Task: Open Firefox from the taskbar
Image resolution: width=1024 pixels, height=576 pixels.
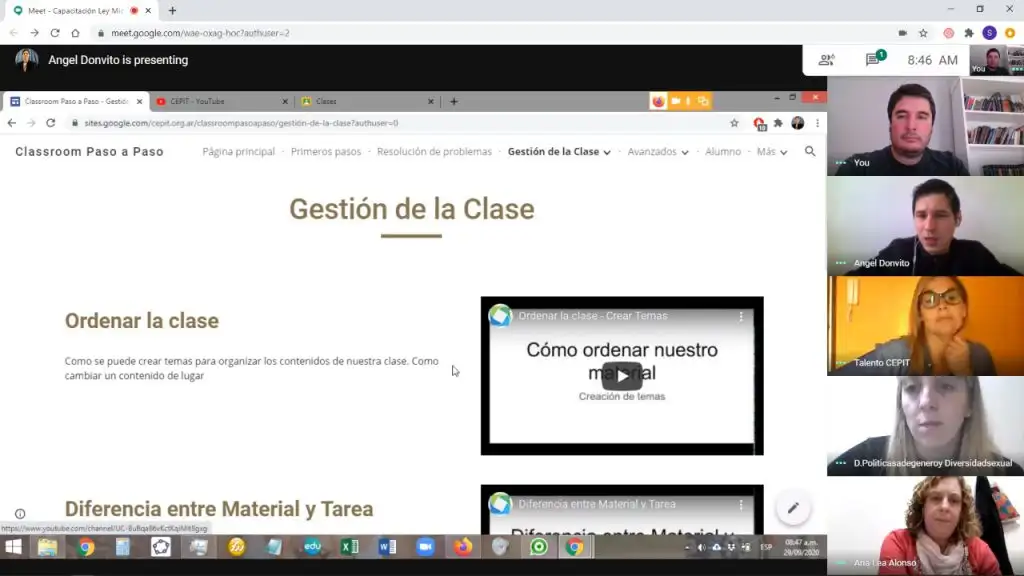Action: tap(463, 547)
